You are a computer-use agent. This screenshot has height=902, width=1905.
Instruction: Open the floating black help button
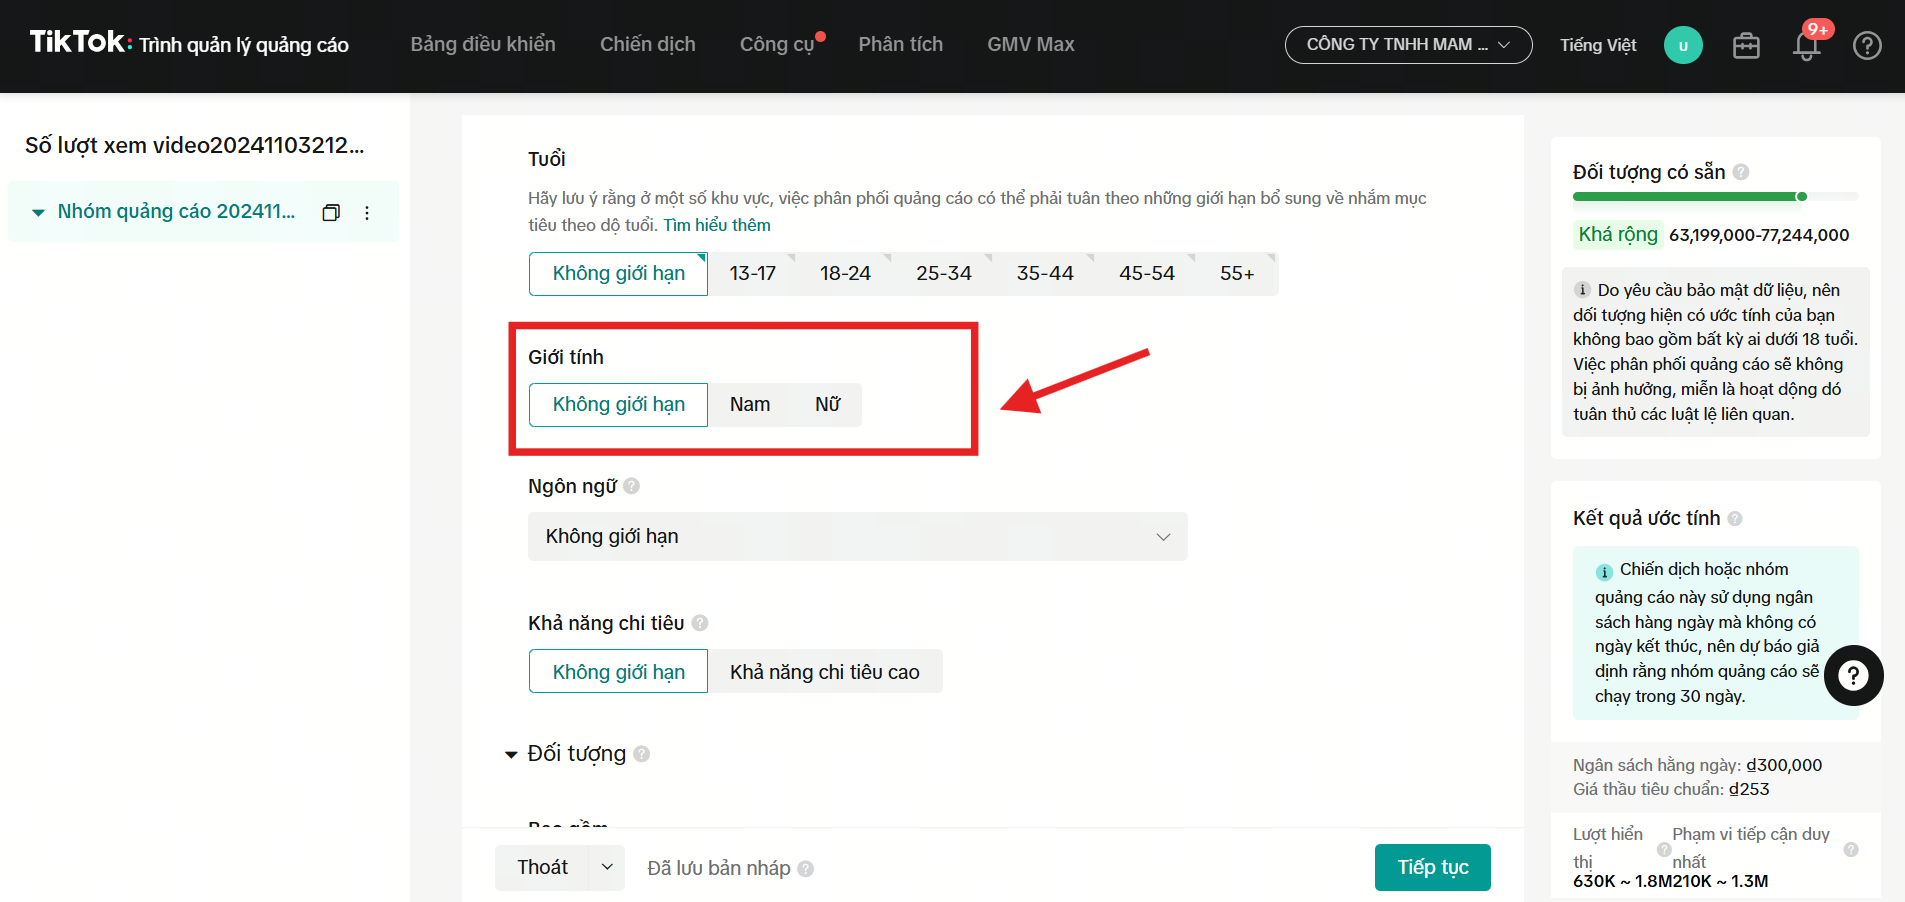(x=1853, y=676)
